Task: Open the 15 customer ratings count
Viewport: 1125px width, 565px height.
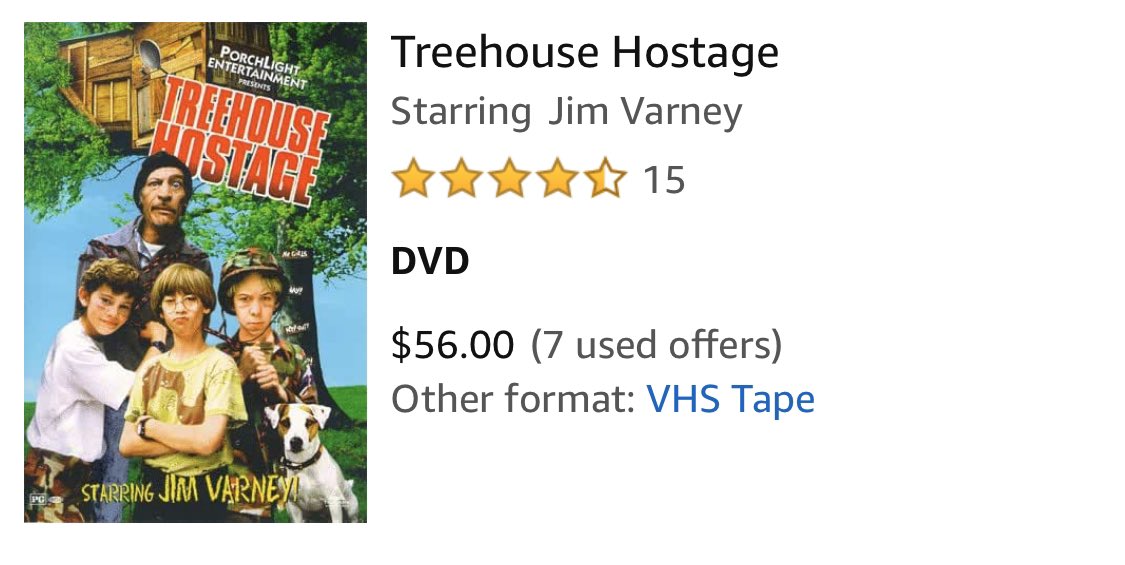Action: click(664, 179)
